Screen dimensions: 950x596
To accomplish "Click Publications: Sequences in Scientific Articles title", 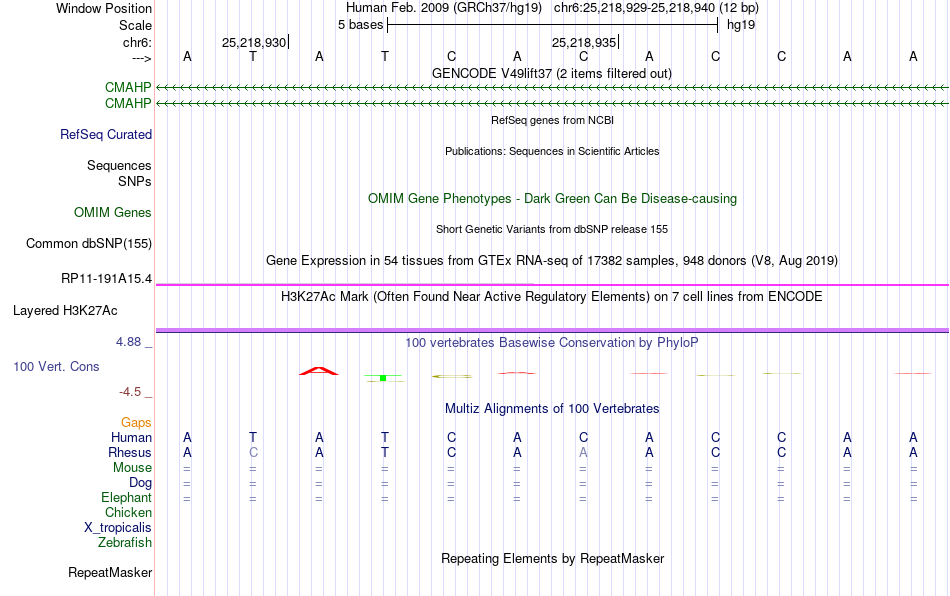I will tap(552, 151).
